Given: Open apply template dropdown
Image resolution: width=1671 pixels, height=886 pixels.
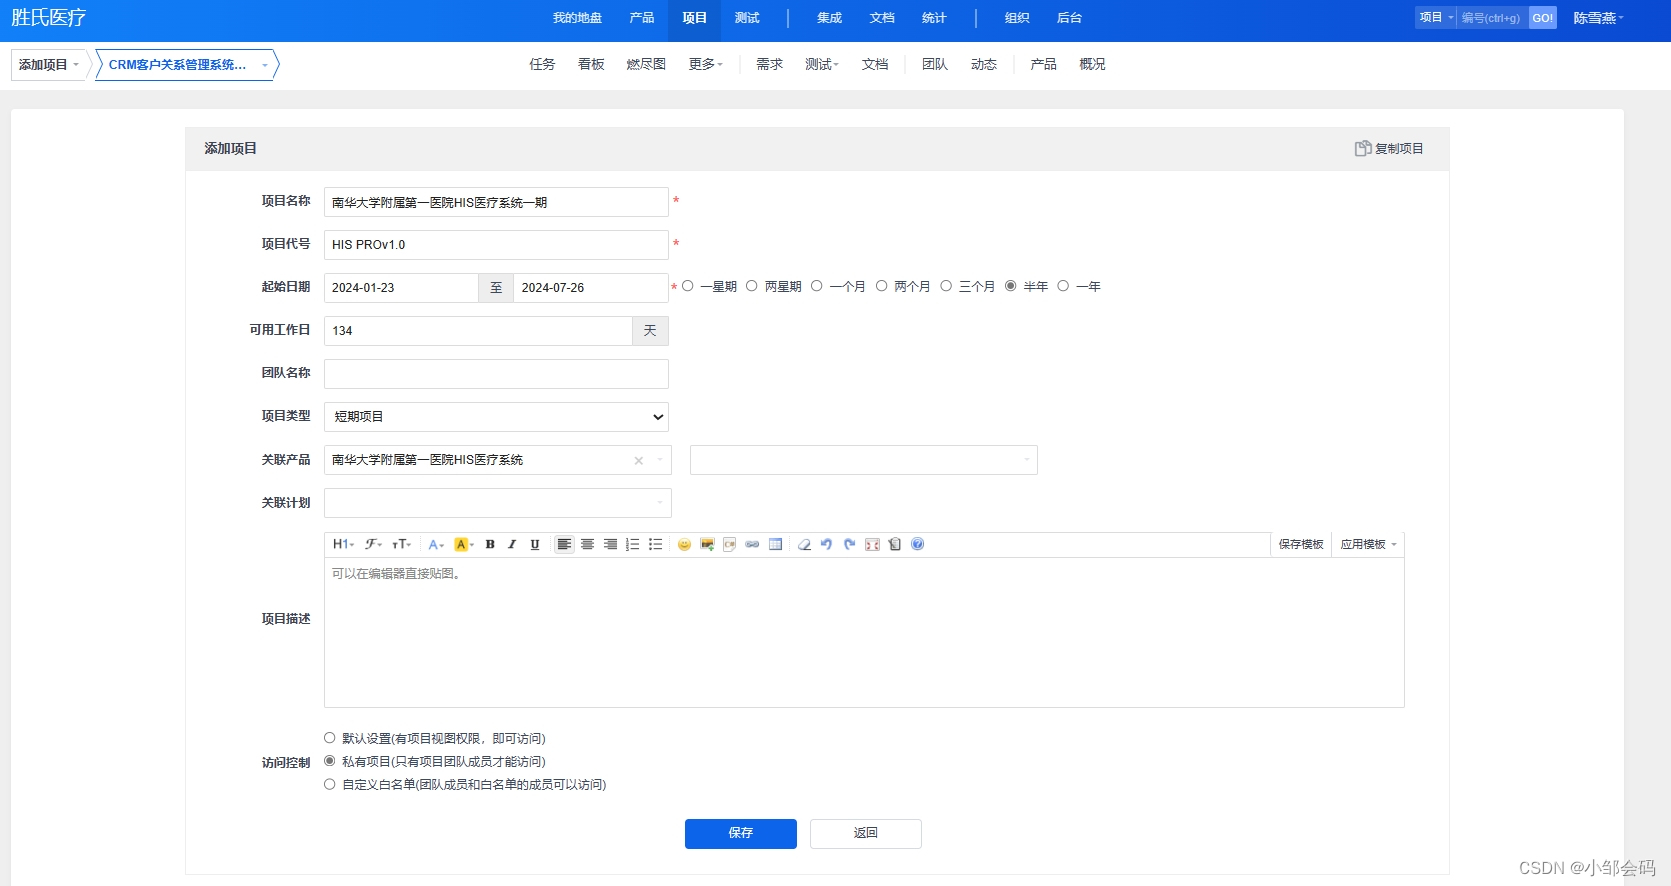Looking at the screenshot, I should (1368, 544).
